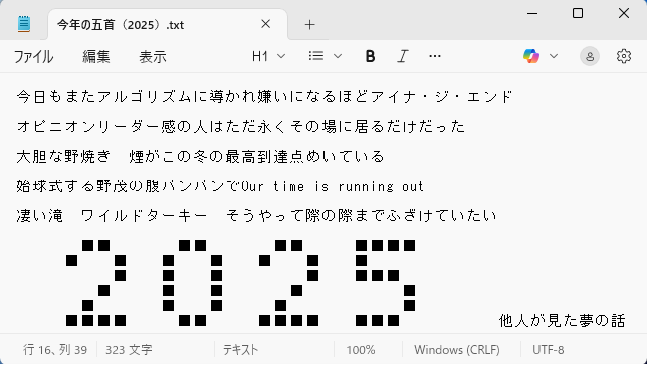Image resolution: width=648 pixels, height=365 pixels.
Task: Click the UTF-8 encoding status
Action: [548, 350]
